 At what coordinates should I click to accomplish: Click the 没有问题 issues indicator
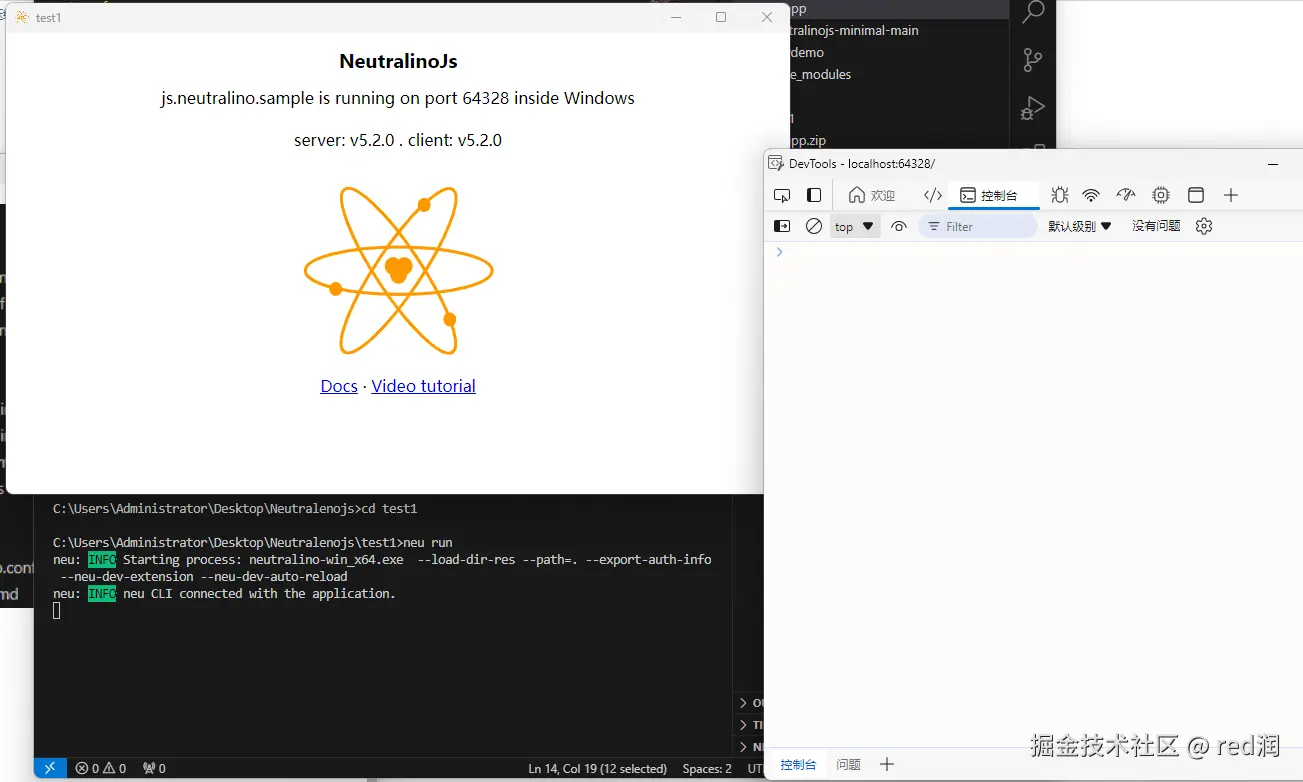tap(1156, 226)
